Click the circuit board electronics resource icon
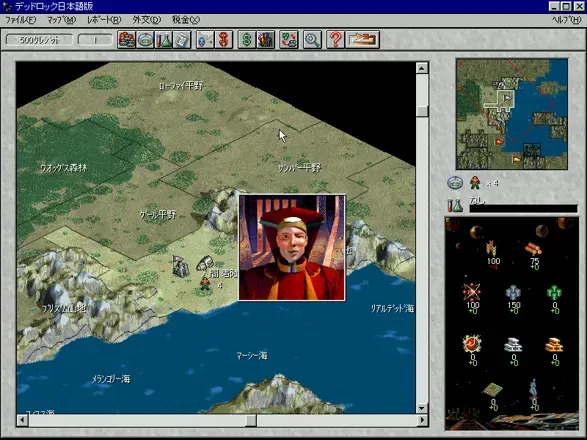Image resolution: width=587 pixels, height=440 pixels. coord(492,389)
